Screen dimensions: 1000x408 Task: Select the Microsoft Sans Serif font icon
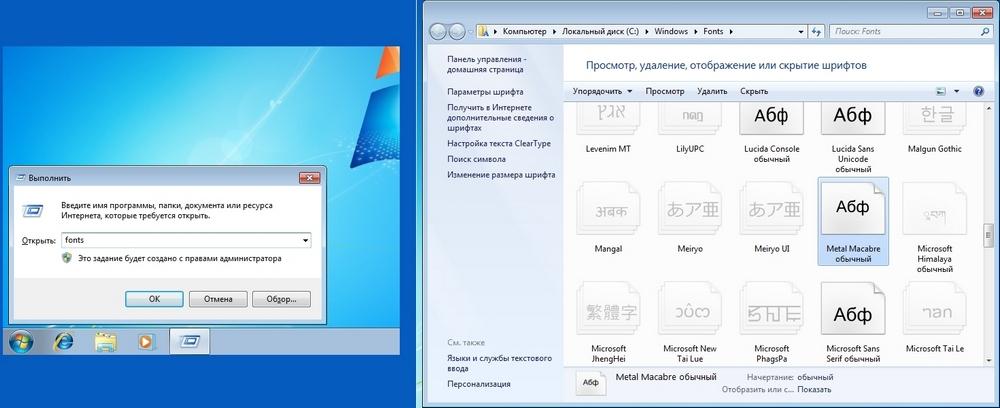point(853,309)
